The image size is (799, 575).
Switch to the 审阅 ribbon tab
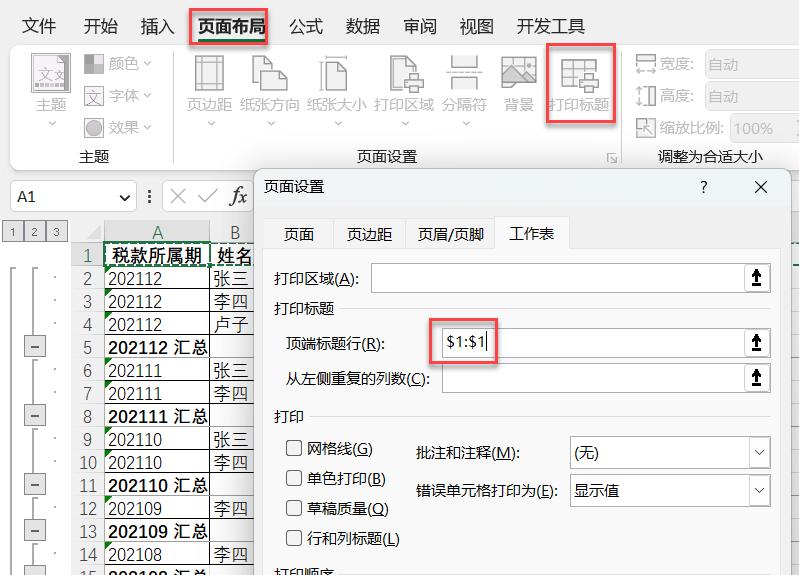pyautogui.click(x=420, y=26)
